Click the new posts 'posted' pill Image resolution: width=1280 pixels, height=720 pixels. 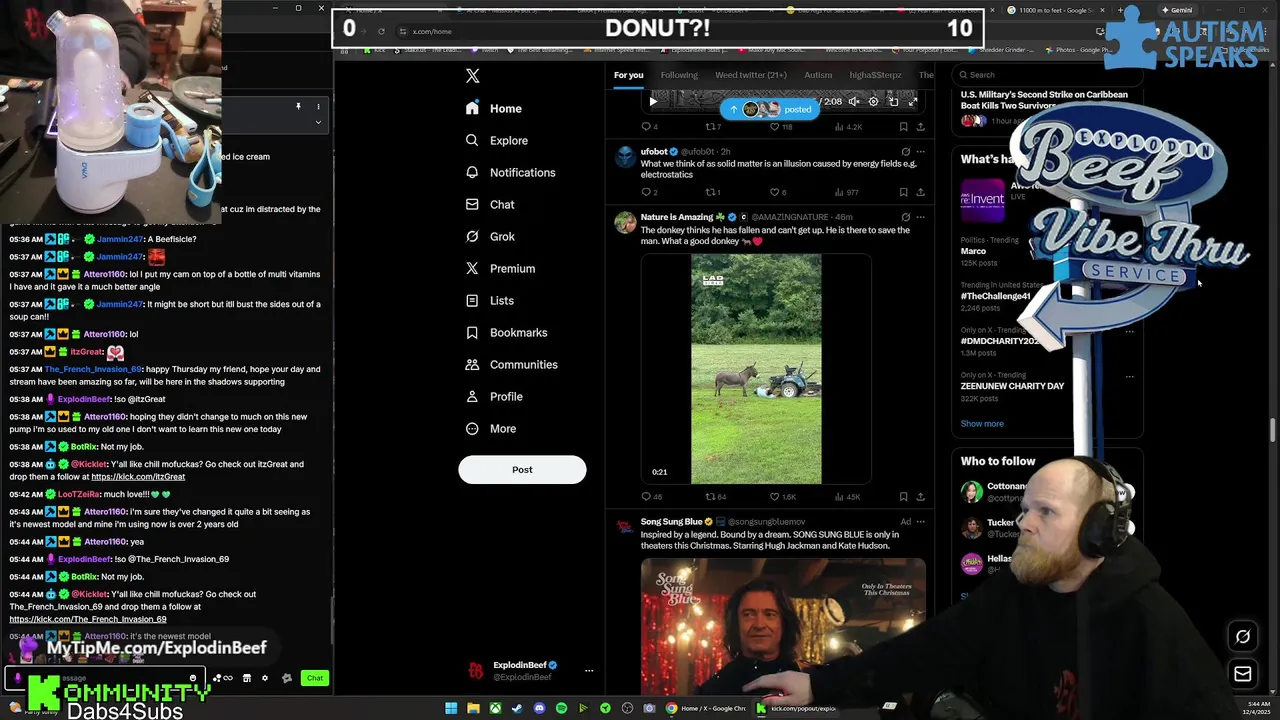point(770,109)
